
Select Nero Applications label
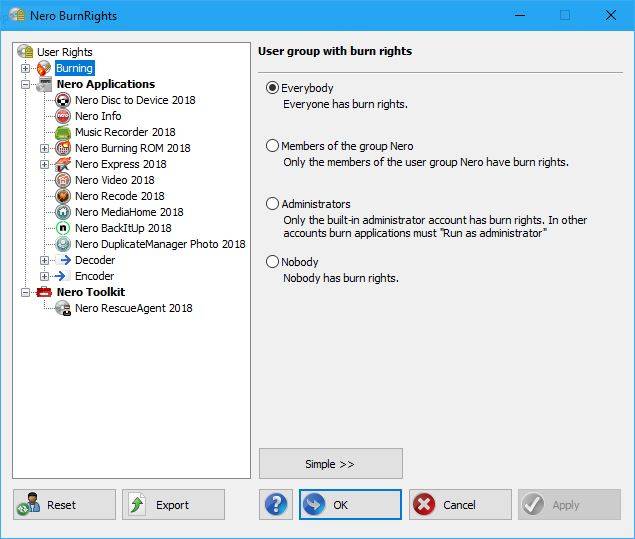pos(106,84)
